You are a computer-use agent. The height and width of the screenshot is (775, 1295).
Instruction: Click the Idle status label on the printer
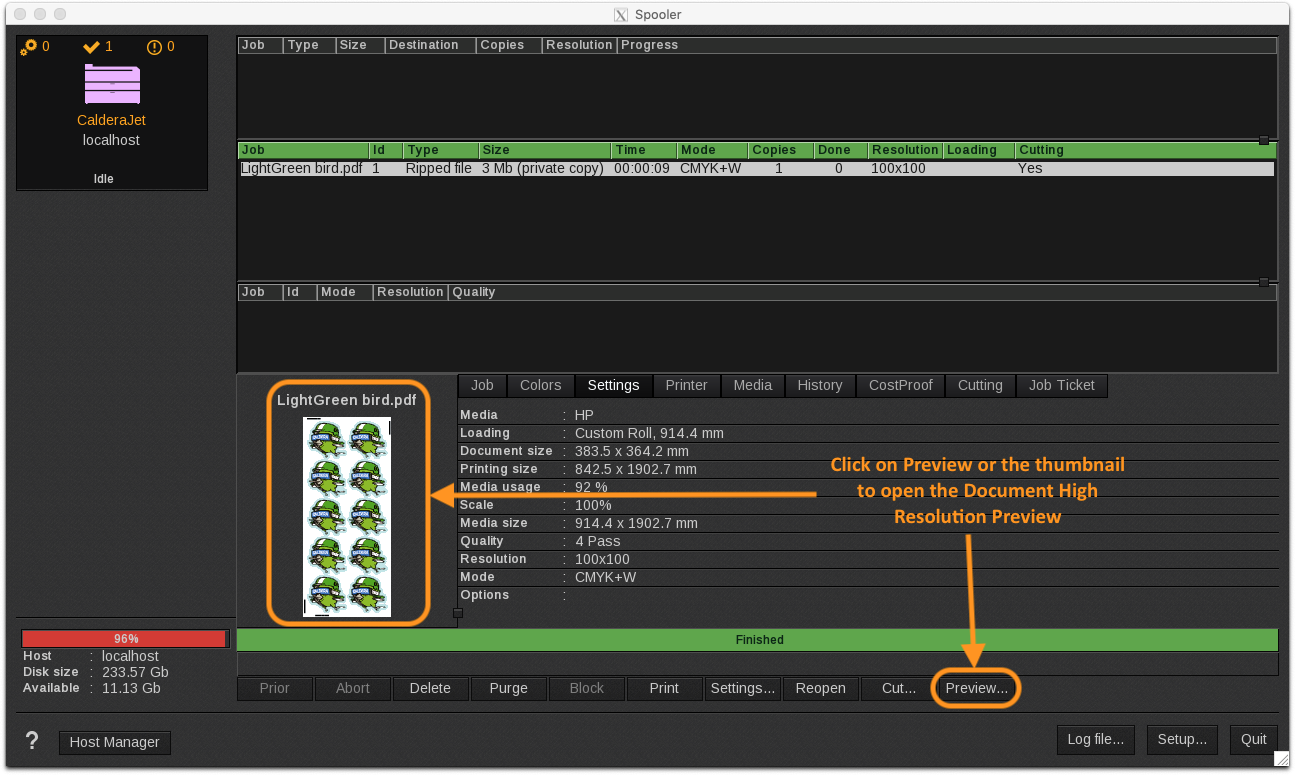point(103,178)
